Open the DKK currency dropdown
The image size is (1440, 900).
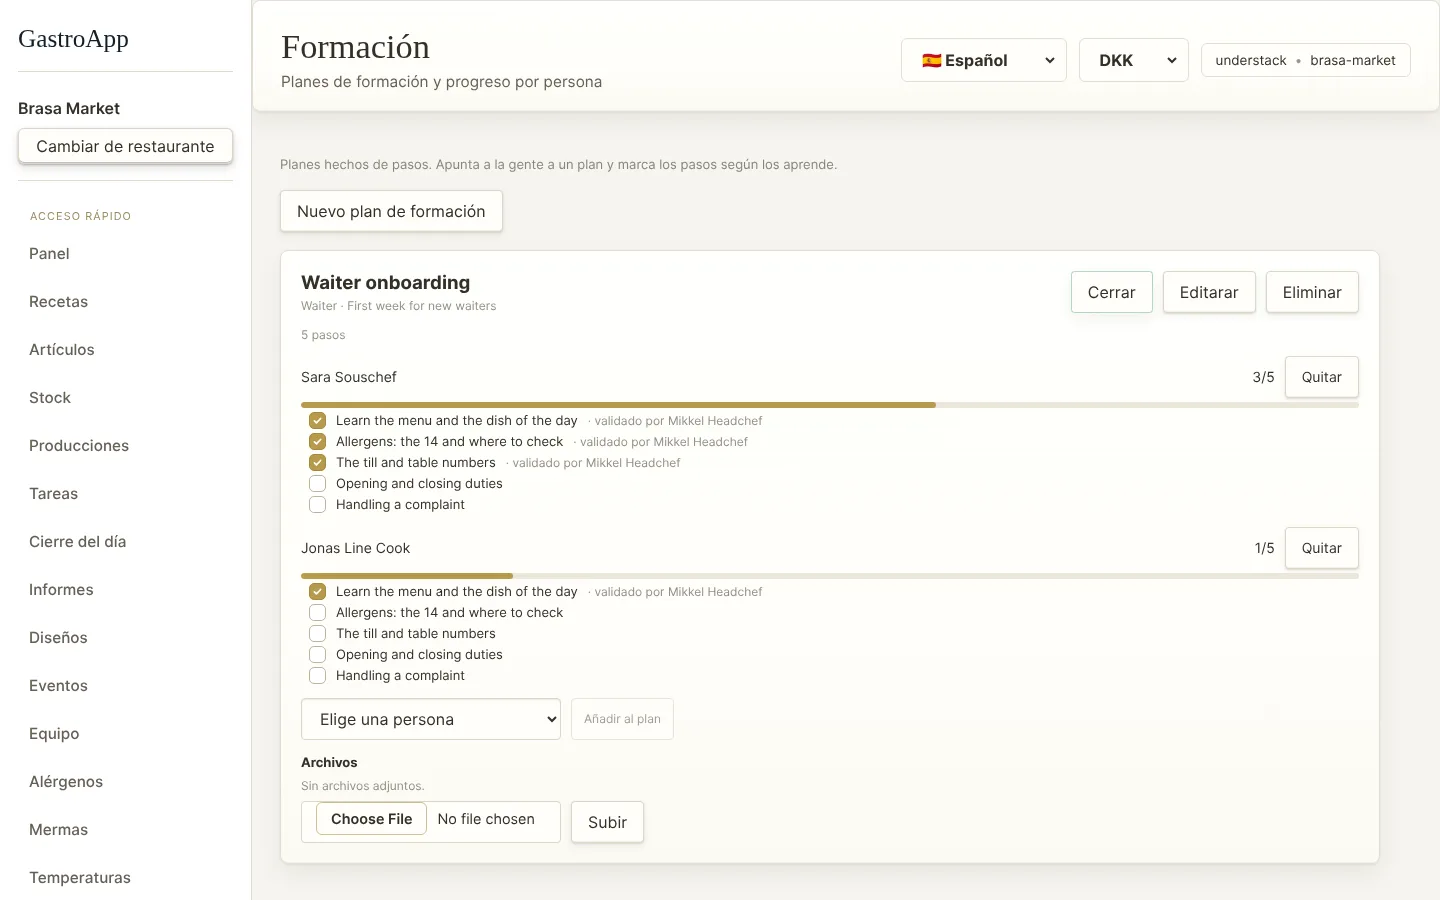(1134, 60)
